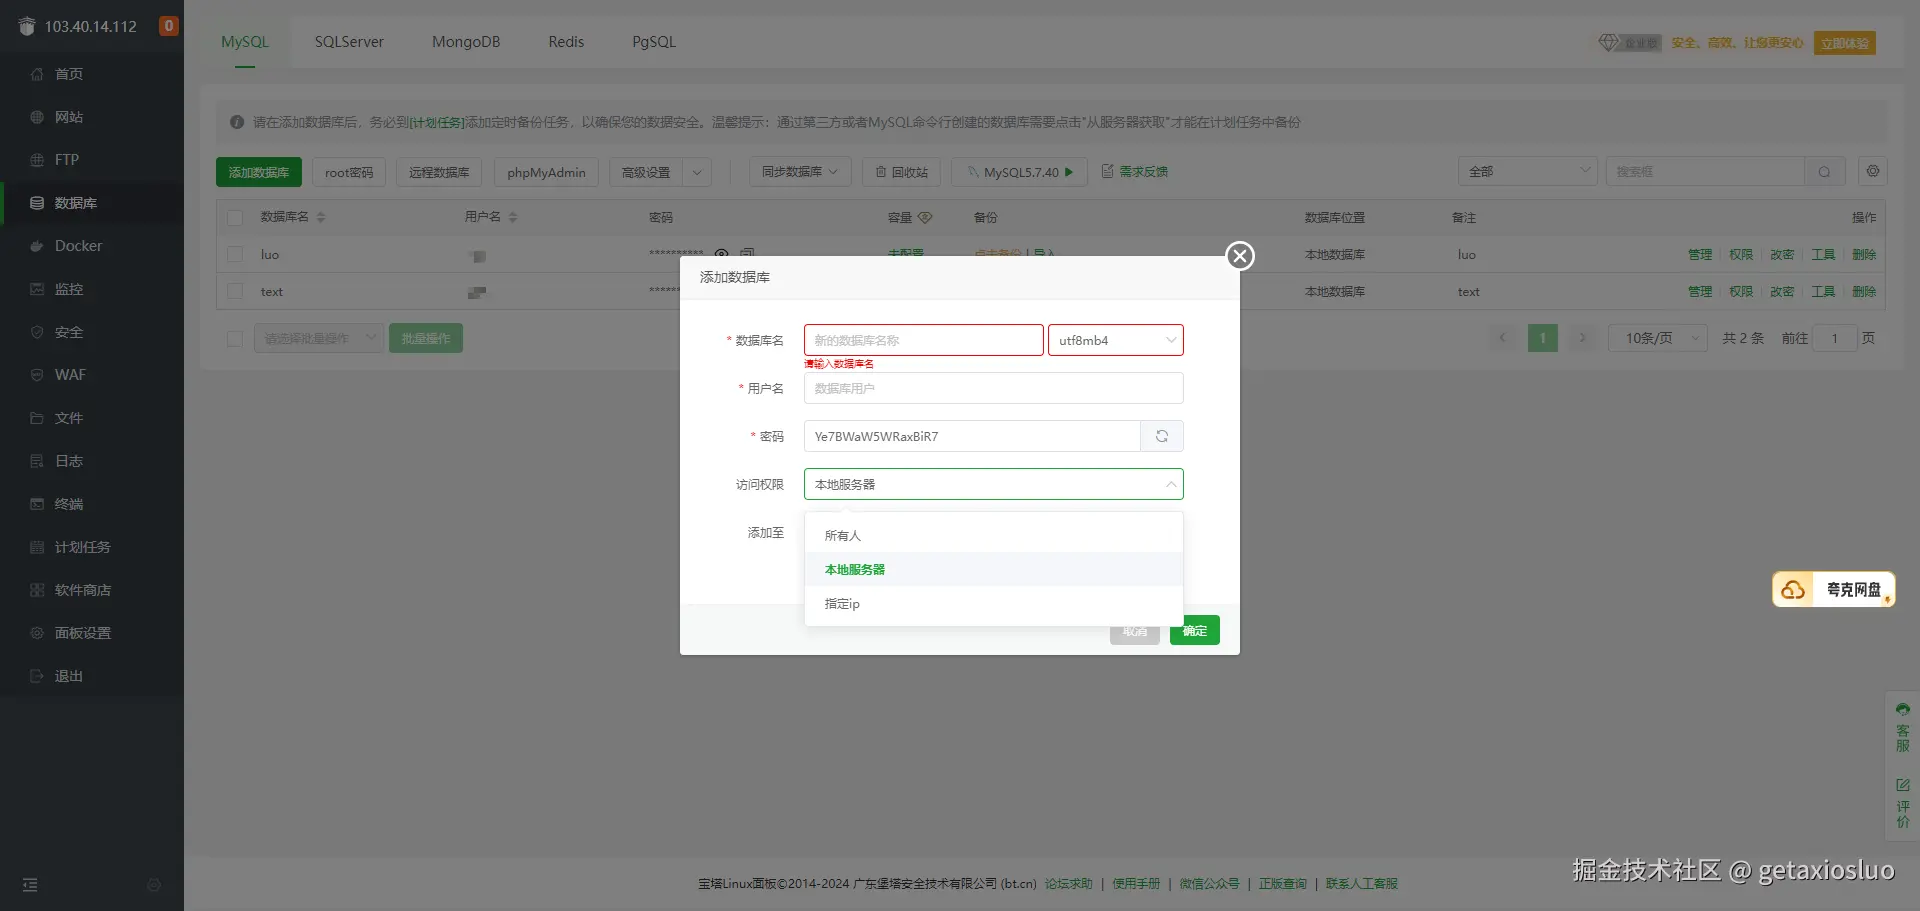This screenshot has height=911, width=1920.
Task: Open the 全部 filter dropdown
Action: (1528, 171)
